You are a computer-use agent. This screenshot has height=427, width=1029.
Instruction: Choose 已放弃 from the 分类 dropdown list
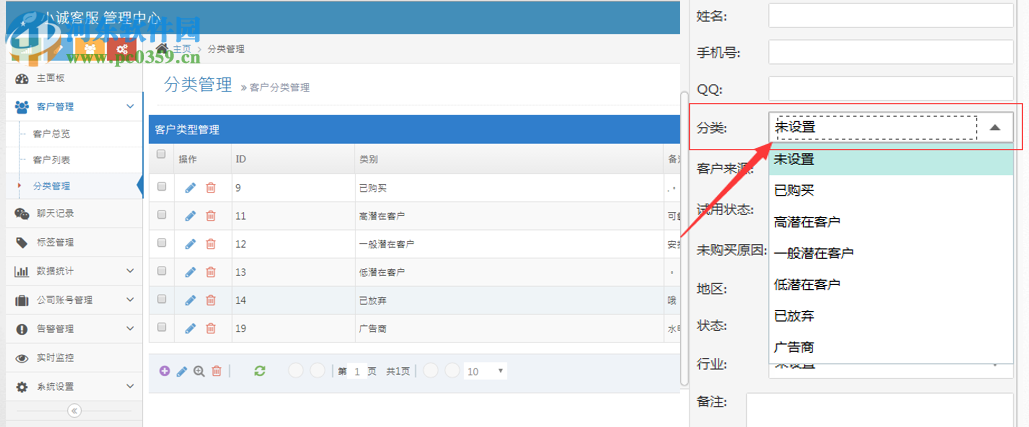891,316
